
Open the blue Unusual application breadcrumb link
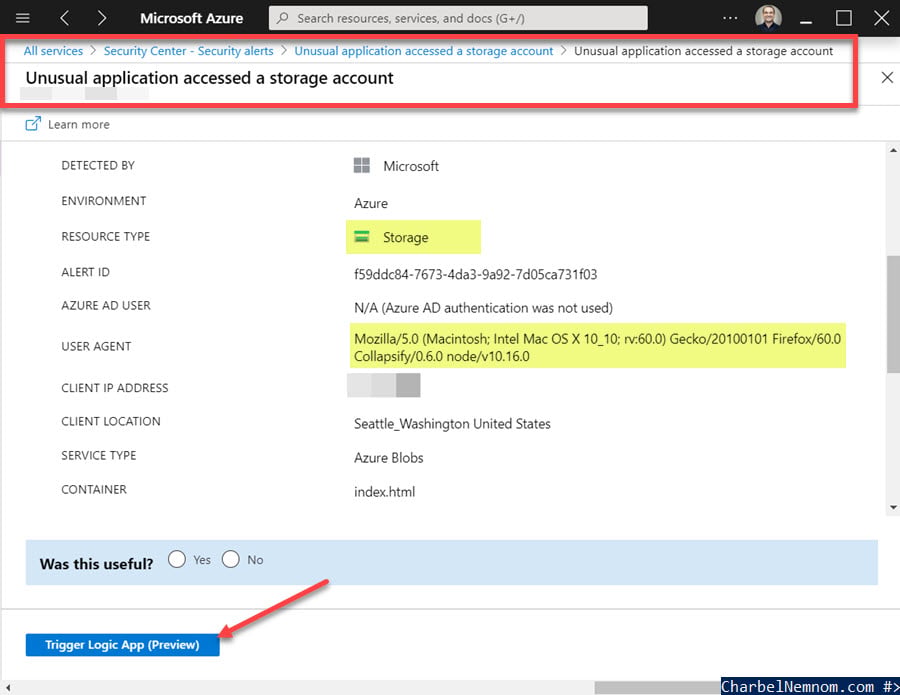point(424,51)
